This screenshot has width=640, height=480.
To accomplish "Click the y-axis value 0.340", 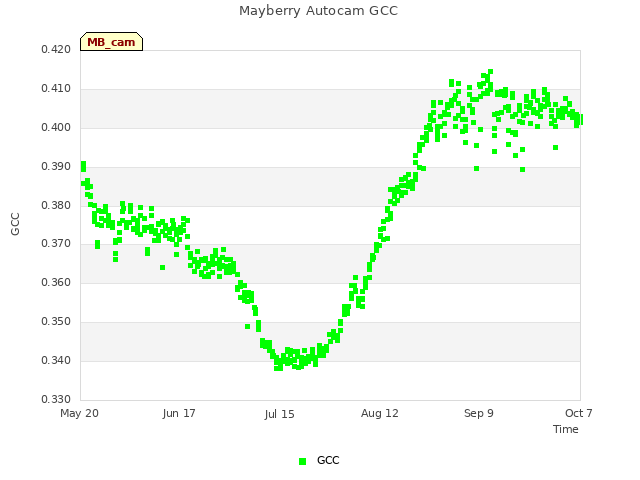I will pyautogui.click(x=56, y=360).
